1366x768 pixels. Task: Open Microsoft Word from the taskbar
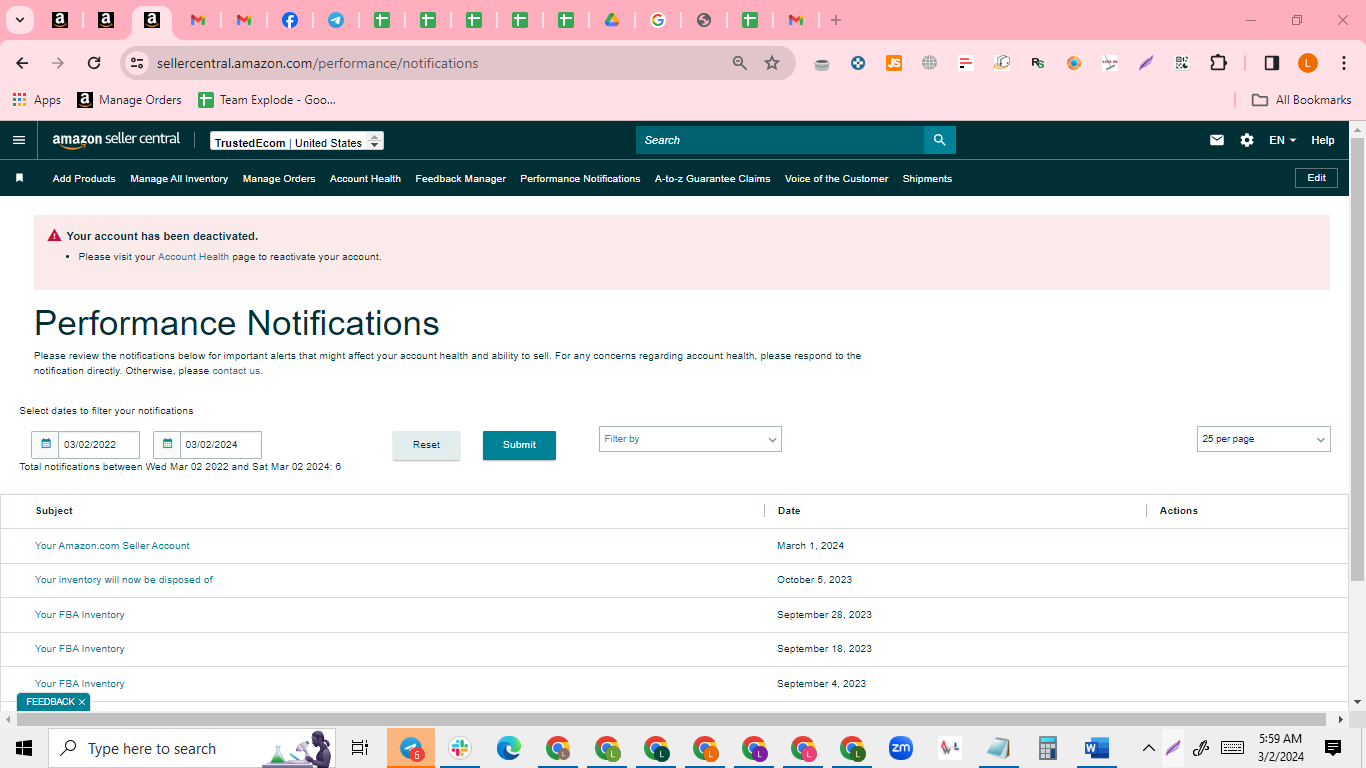click(x=1097, y=748)
